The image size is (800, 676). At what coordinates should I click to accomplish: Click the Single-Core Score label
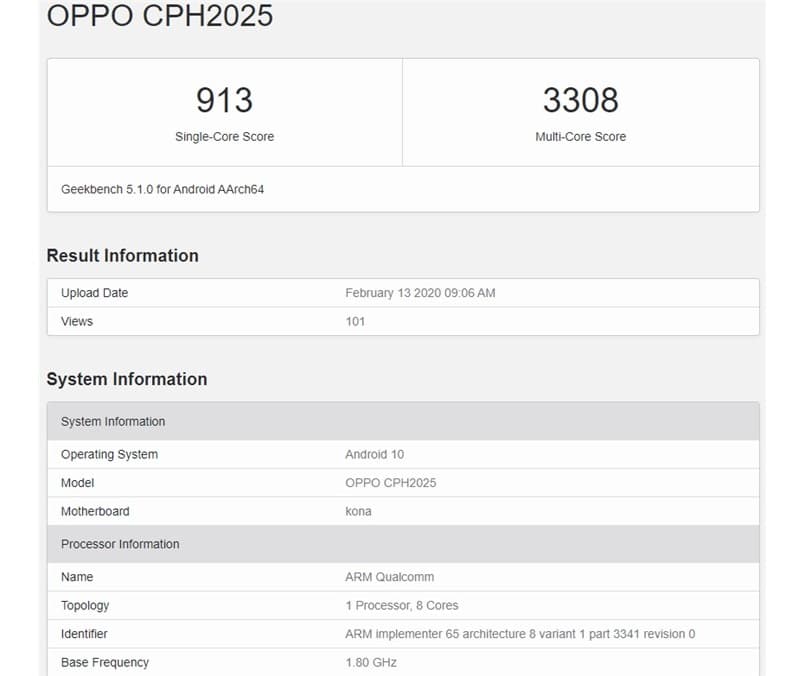pyautogui.click(x=224, y=137)
